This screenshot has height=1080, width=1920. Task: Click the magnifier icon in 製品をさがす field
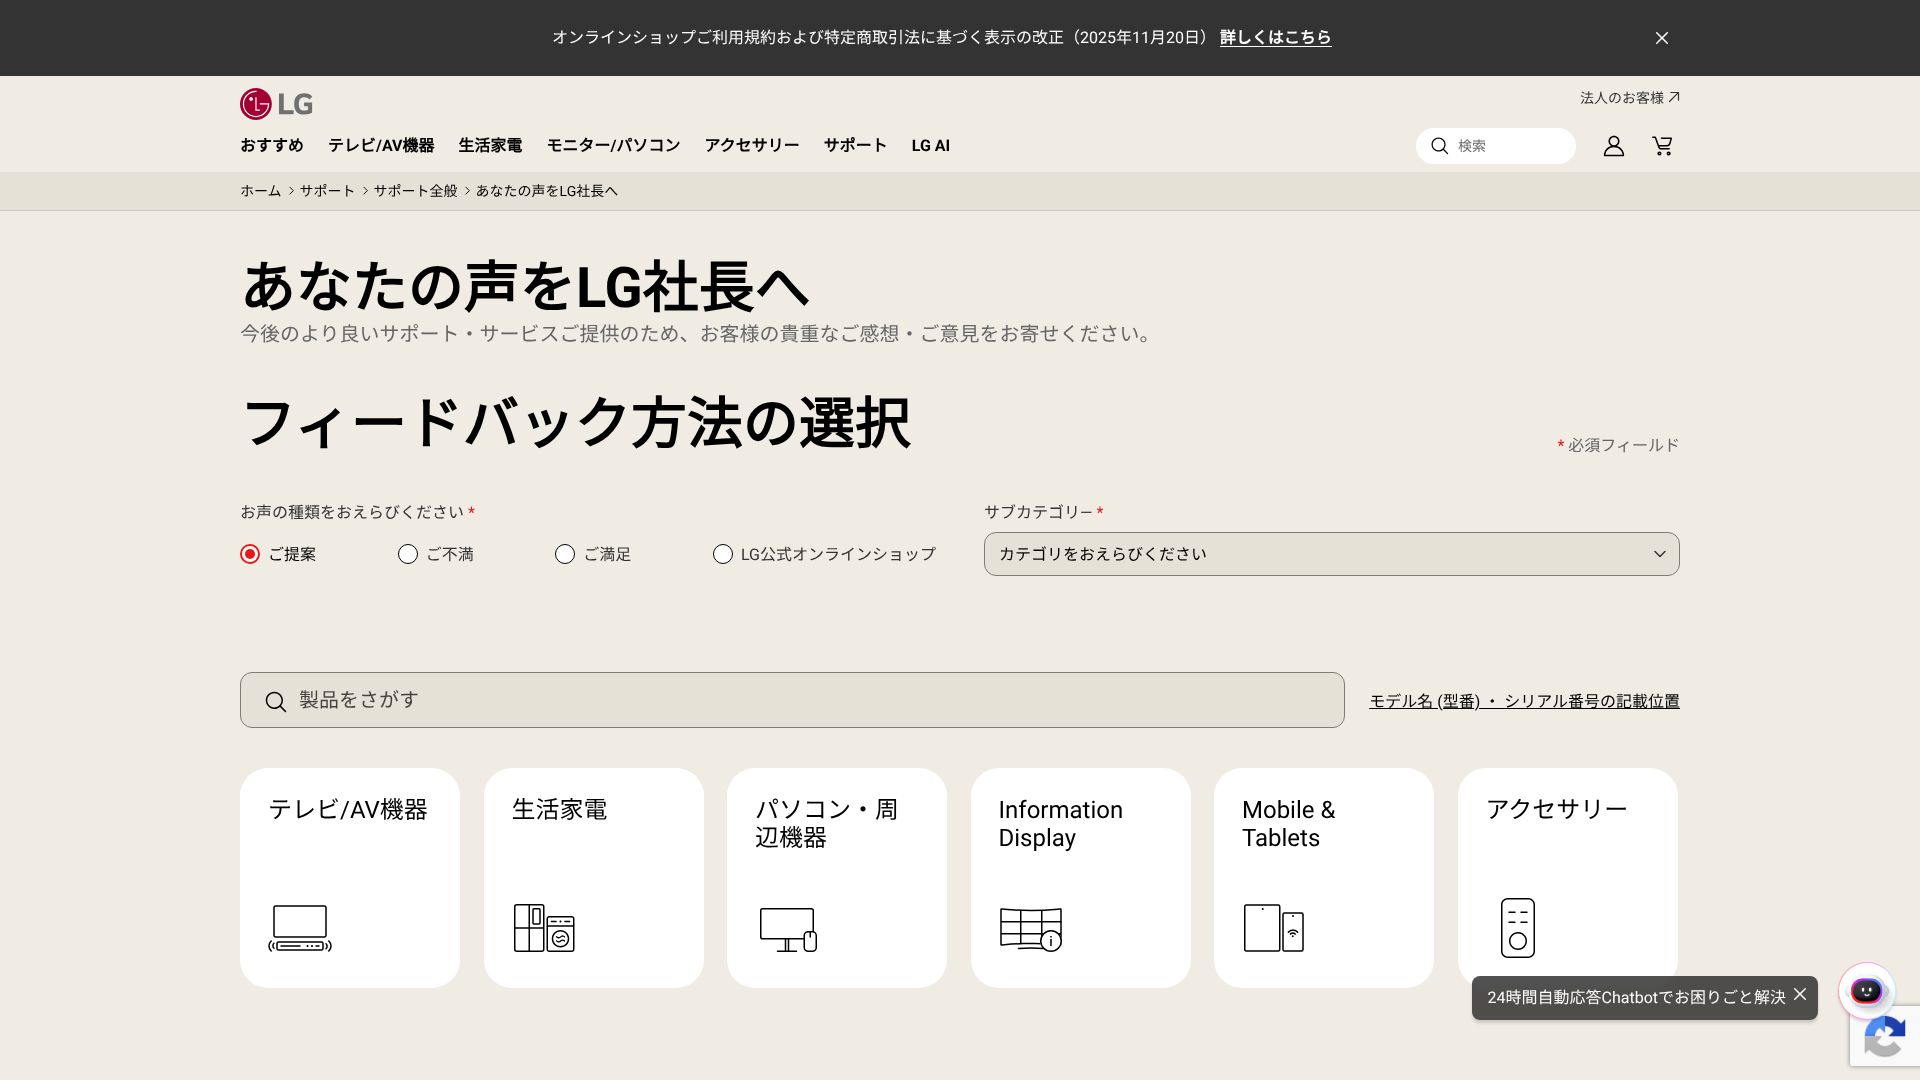click(x=276, y=702)
